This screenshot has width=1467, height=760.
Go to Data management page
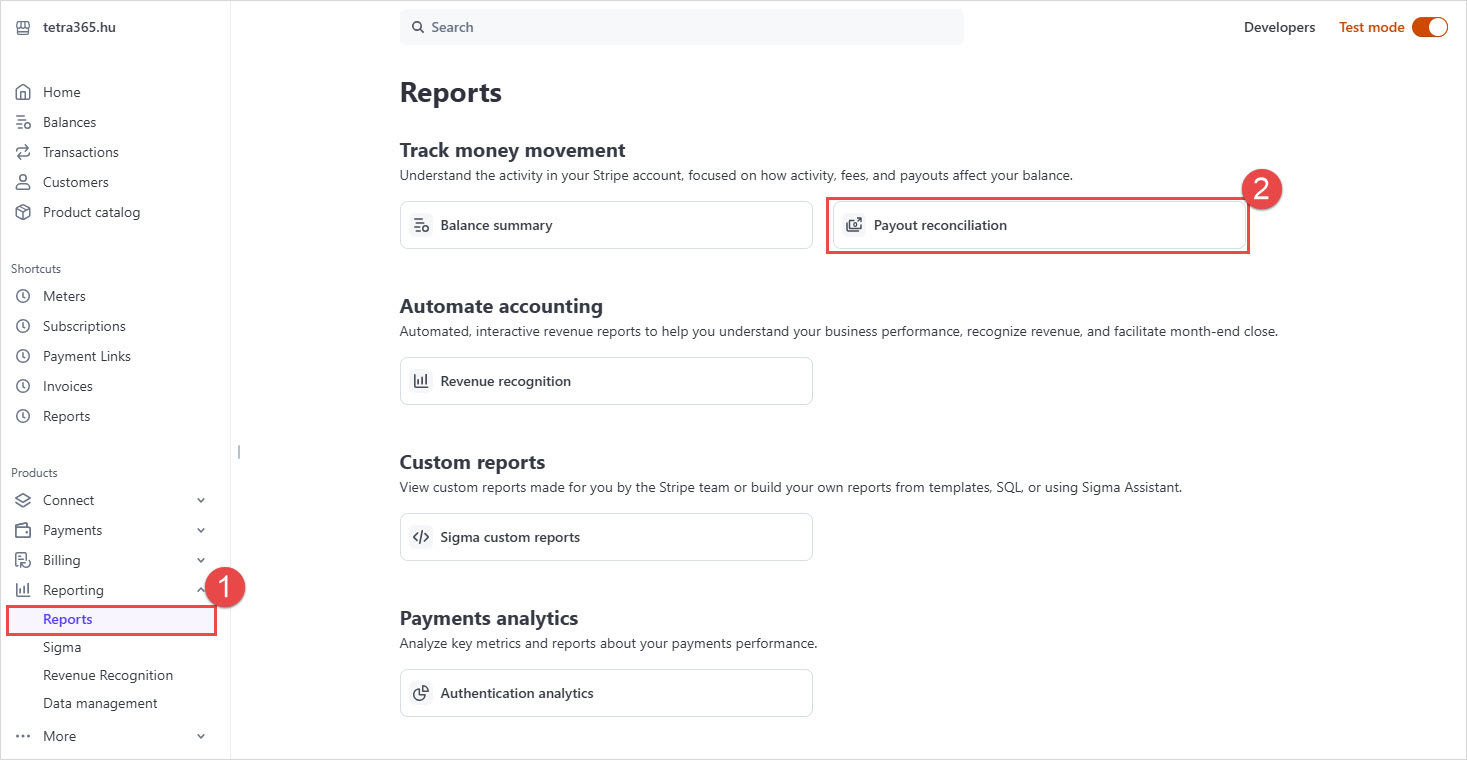click(x=100, y=703)
